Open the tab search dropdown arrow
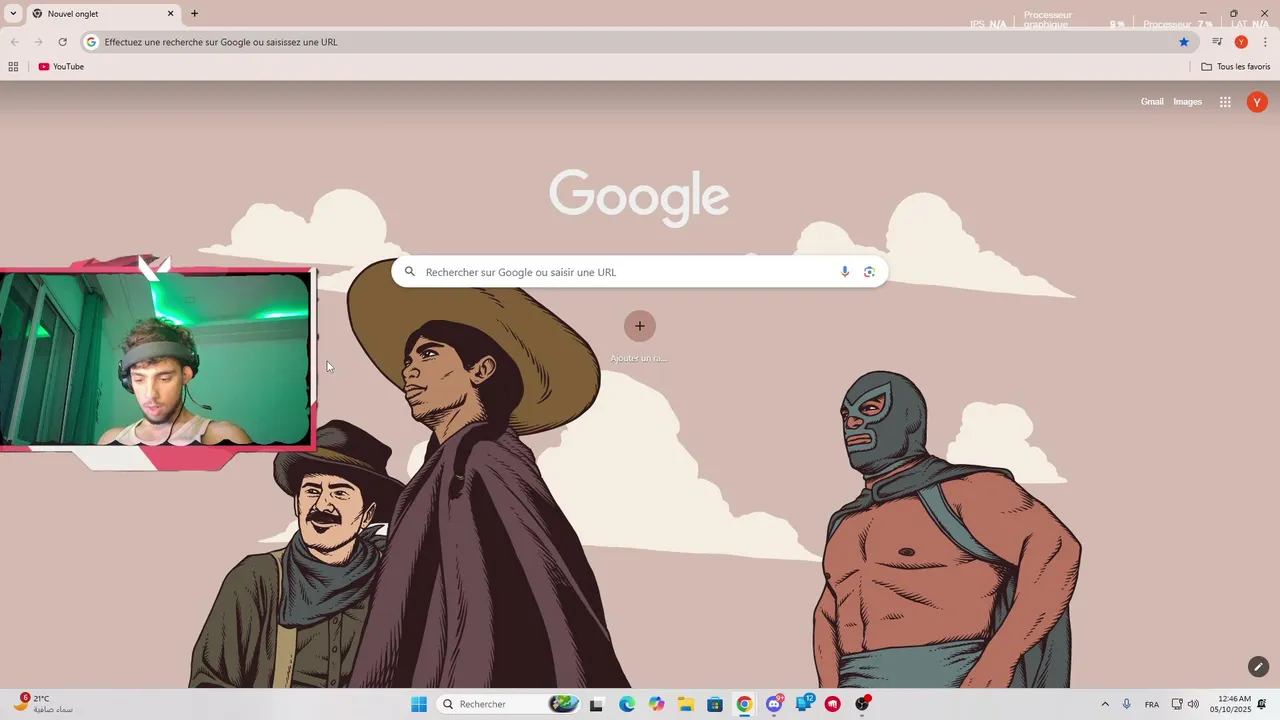 (13, 14)
